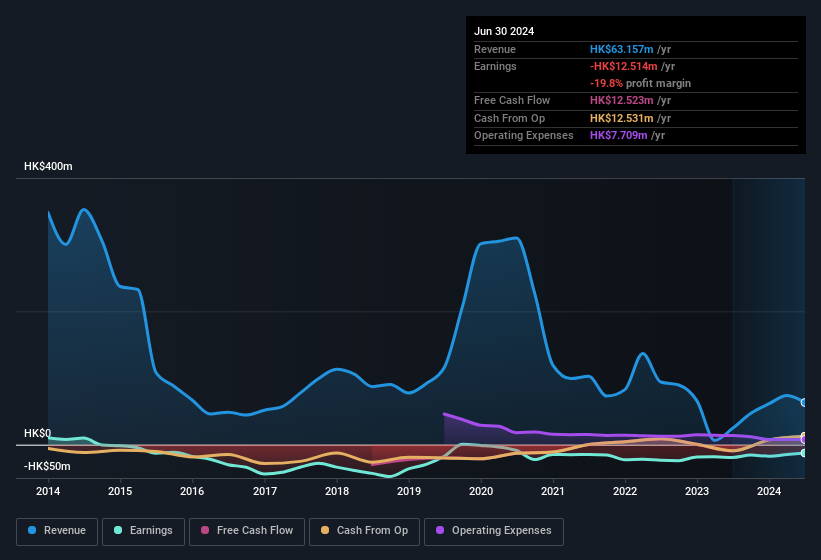821x560 pixels.
Task: Toggle the Free Cash Flow legend button
Action: tap(247, 531)
